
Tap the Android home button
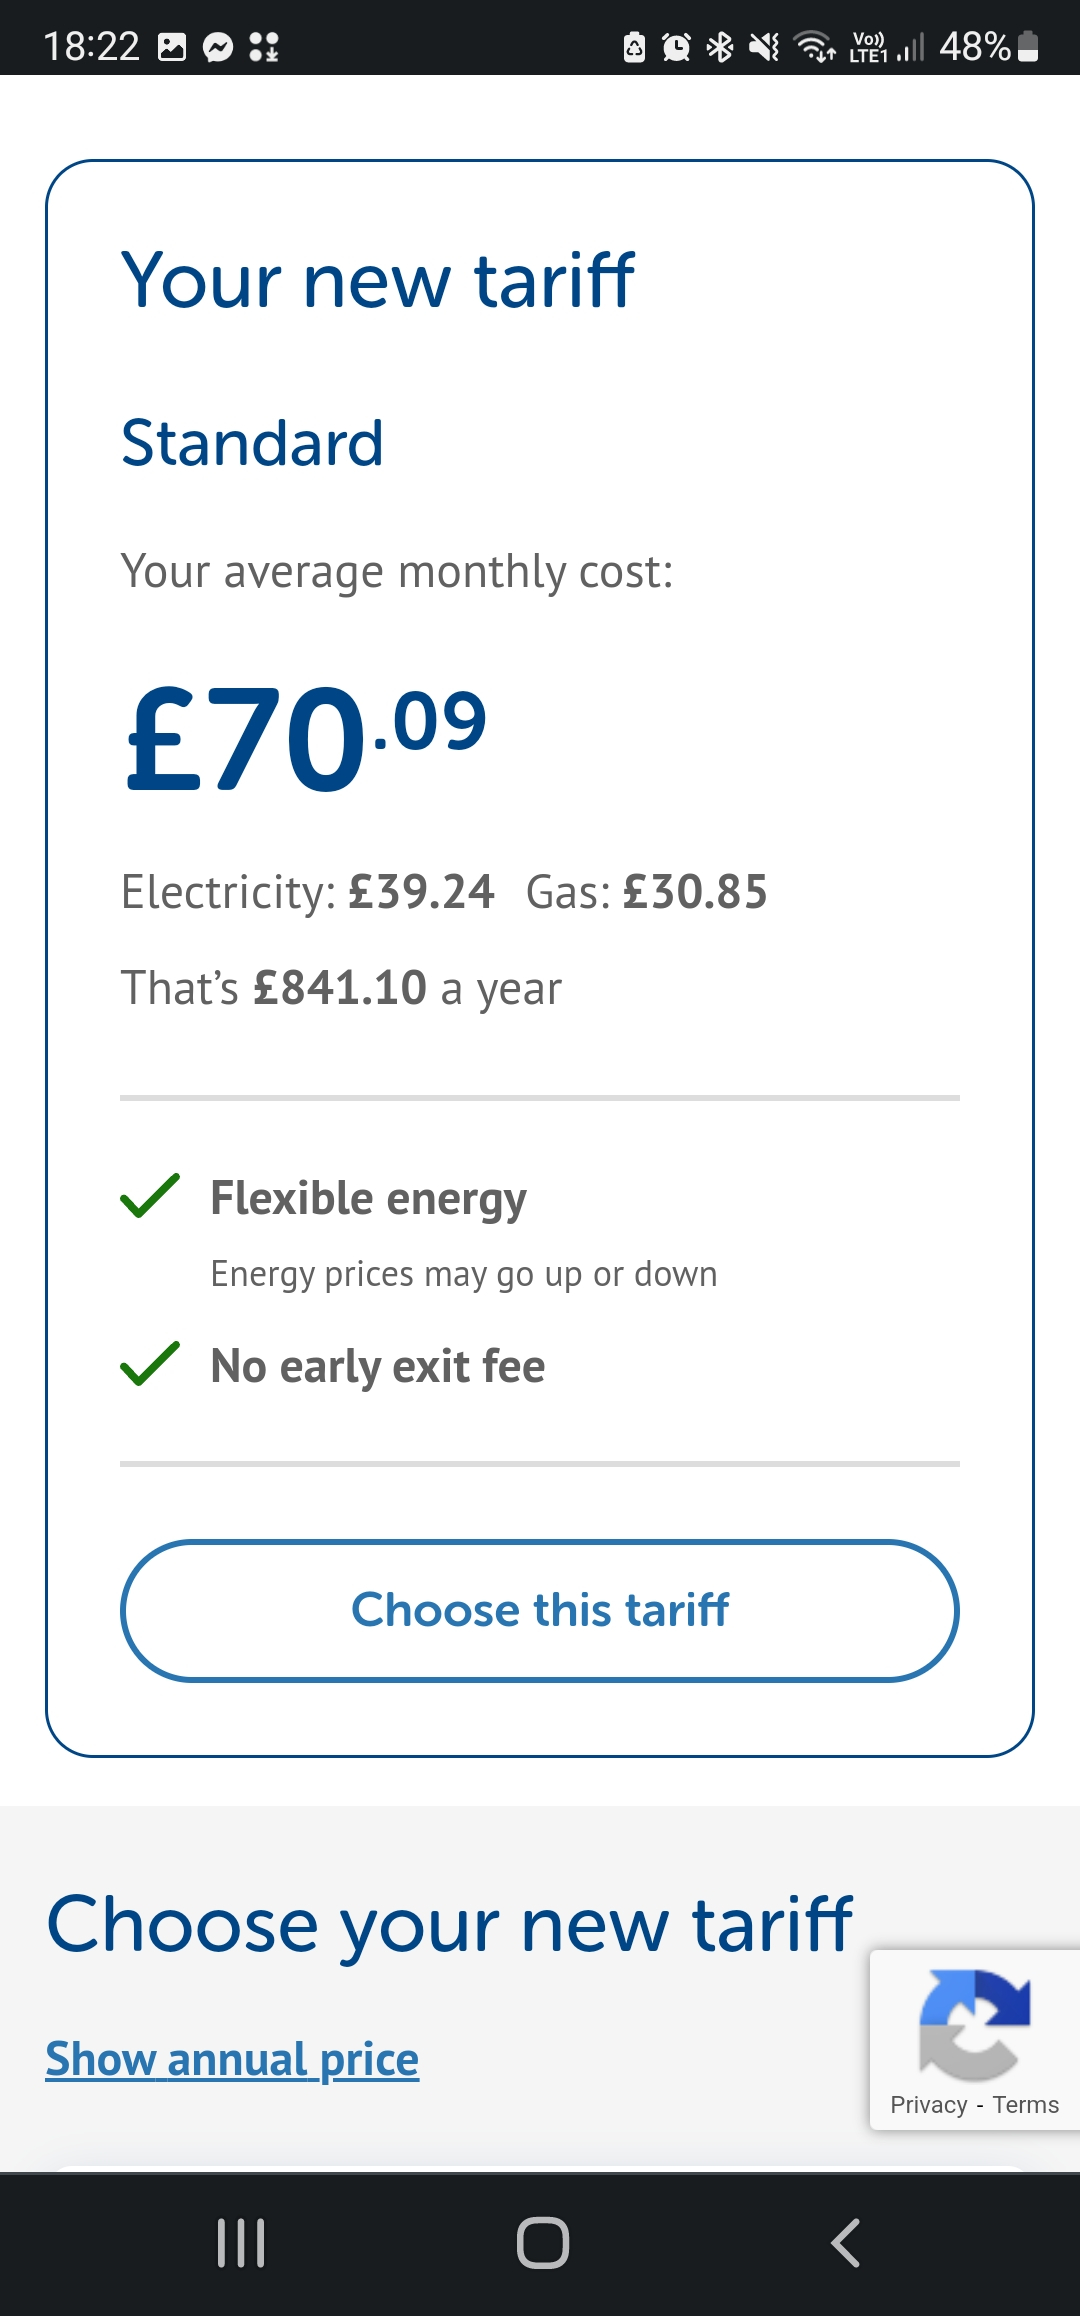(x=542, y=2243)
